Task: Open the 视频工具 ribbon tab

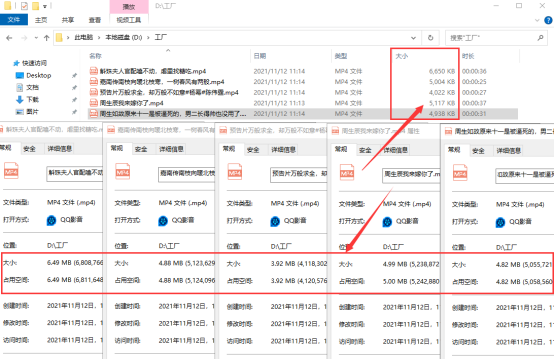Action: pos(129,20)
